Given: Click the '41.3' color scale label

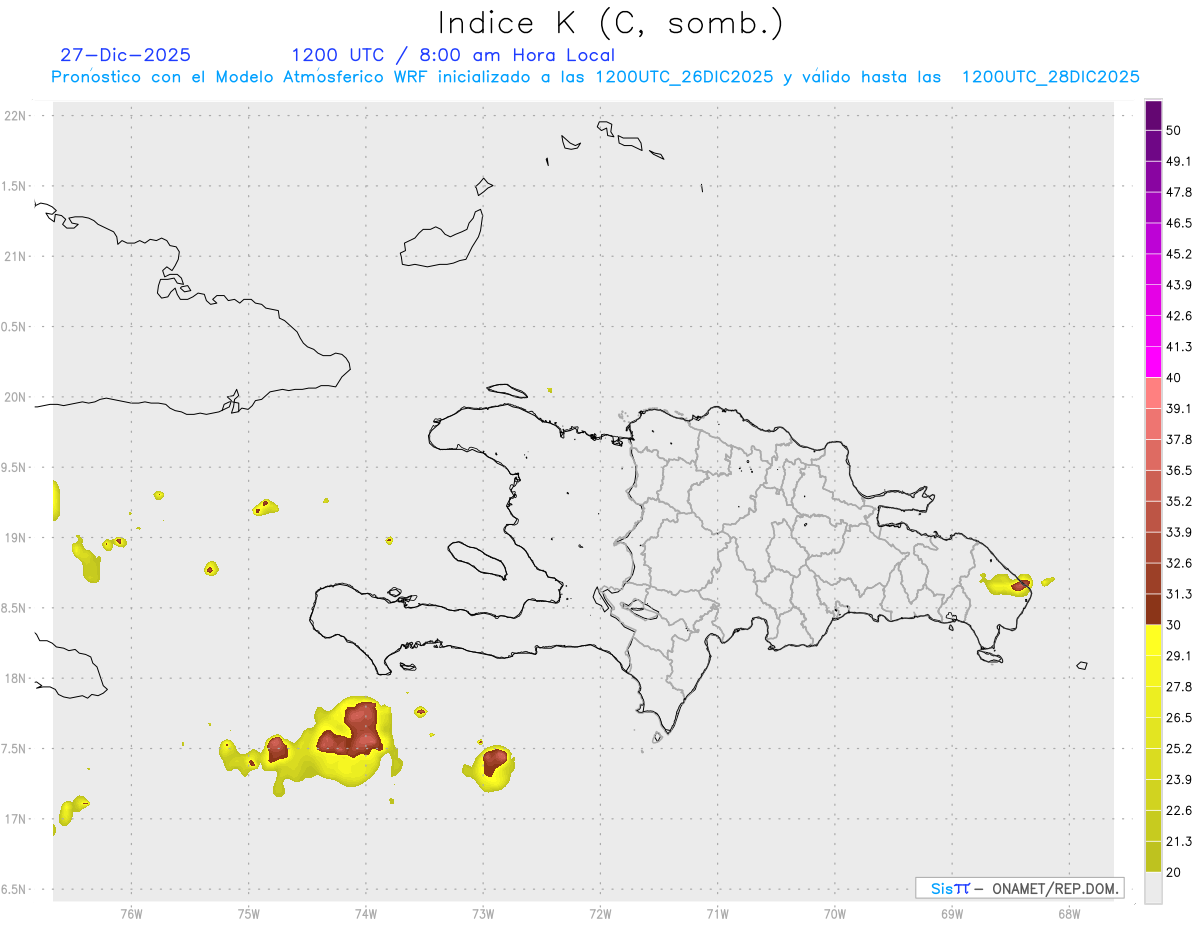Looking at the screenshot, I should pyautogui.click(x=1179, y=347).
